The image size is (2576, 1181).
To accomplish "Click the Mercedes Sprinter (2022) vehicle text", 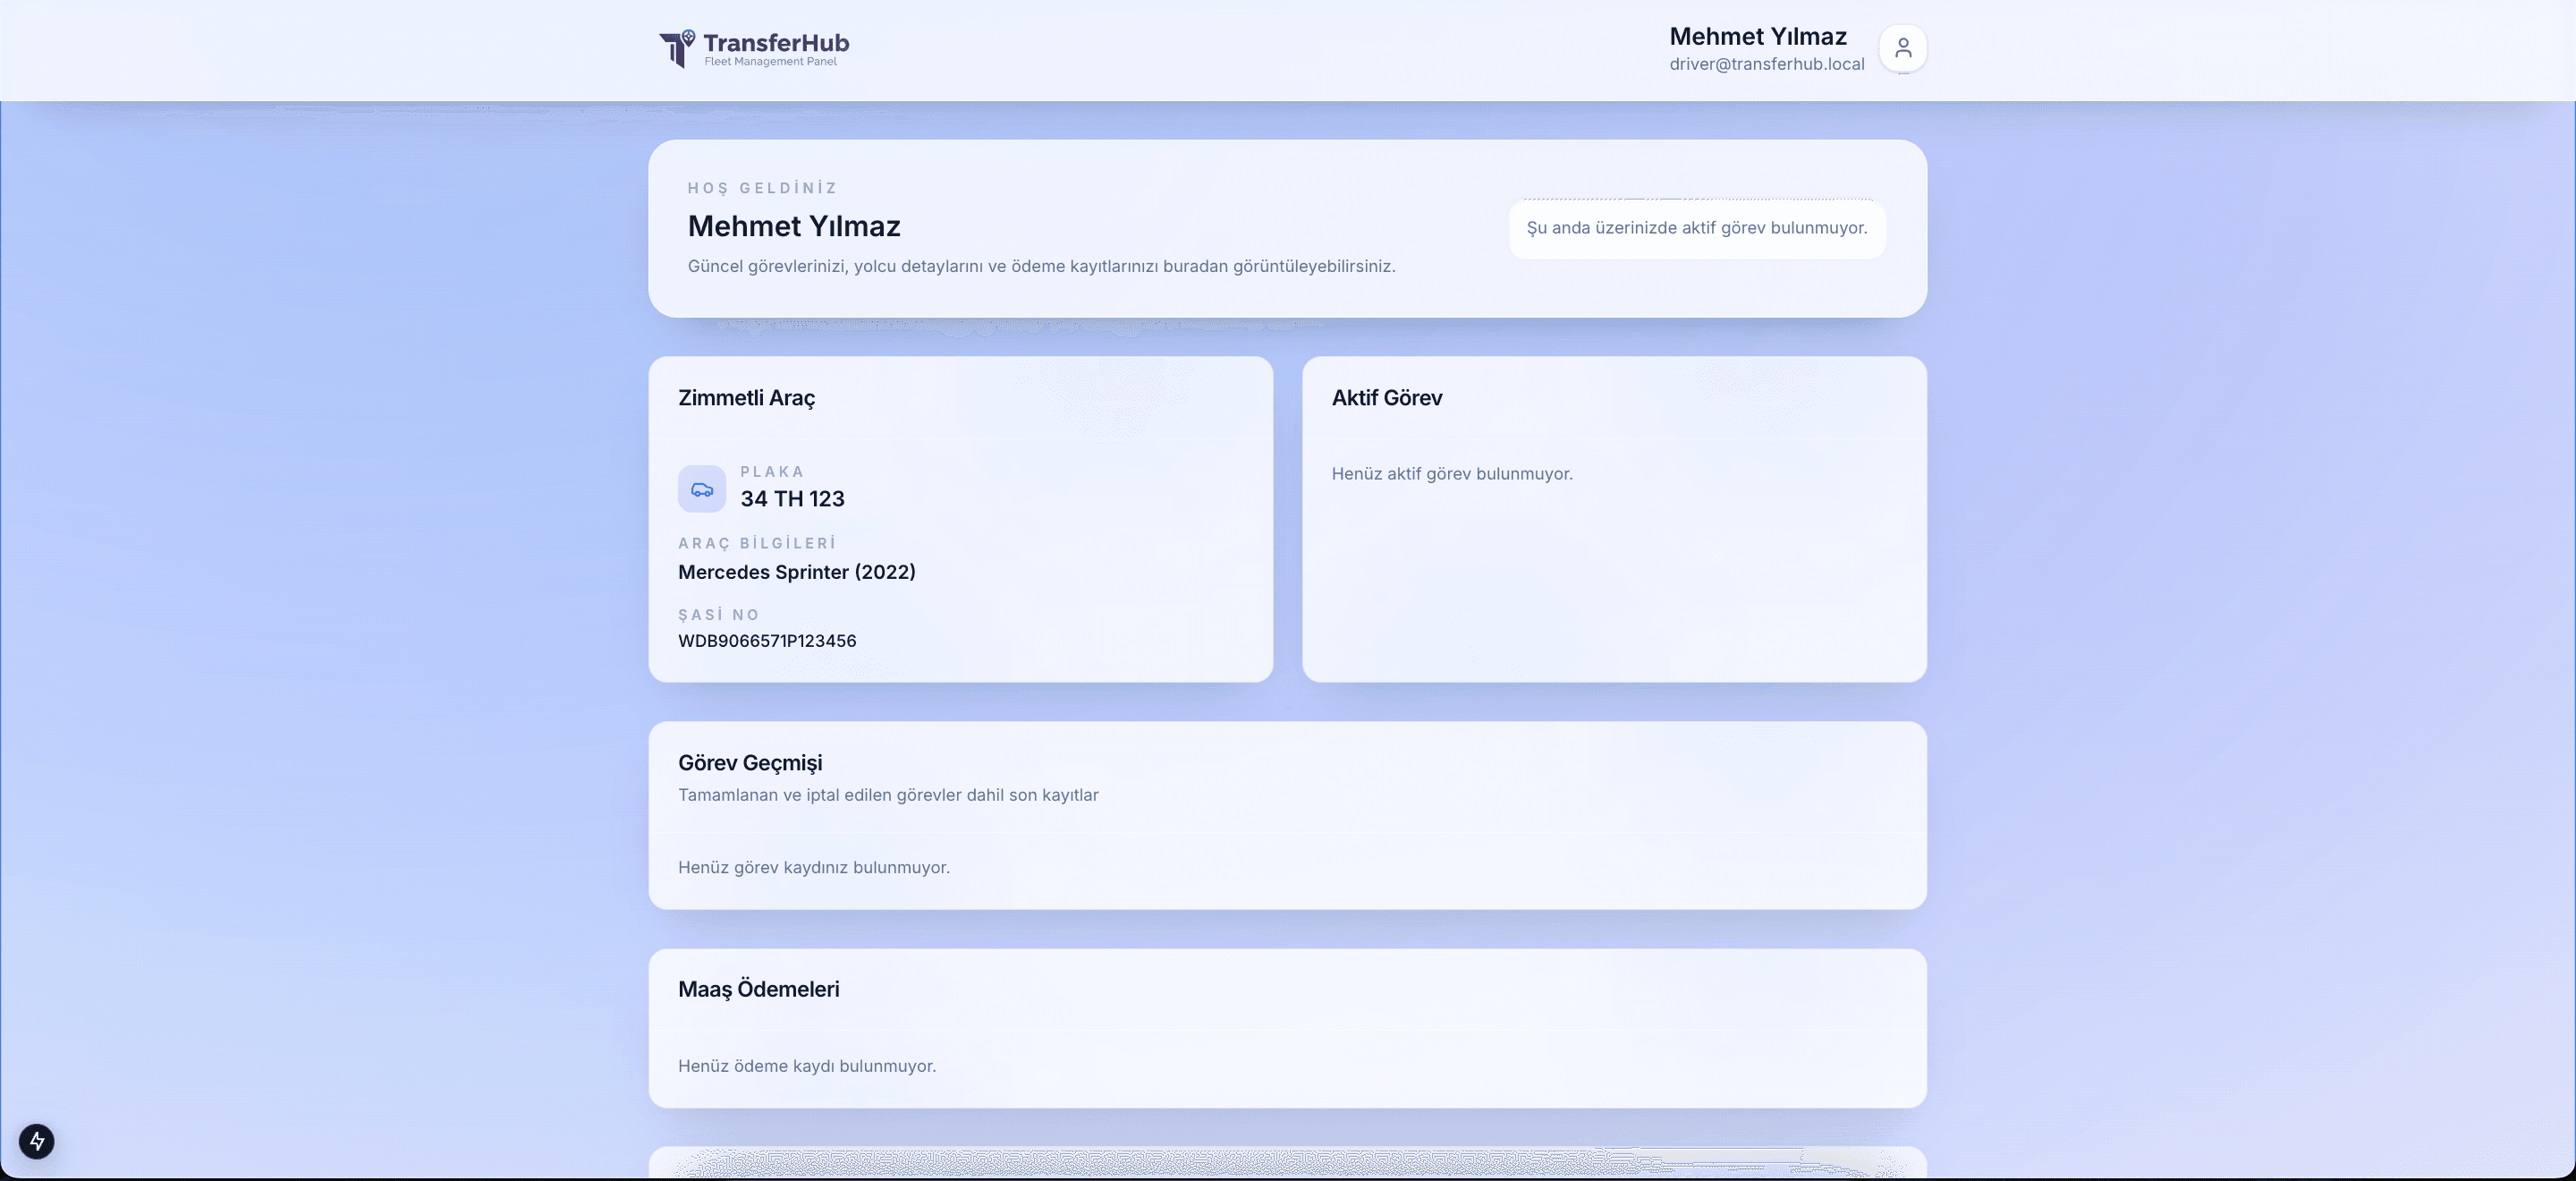I will pyautogui.click(x=796, y=572).
